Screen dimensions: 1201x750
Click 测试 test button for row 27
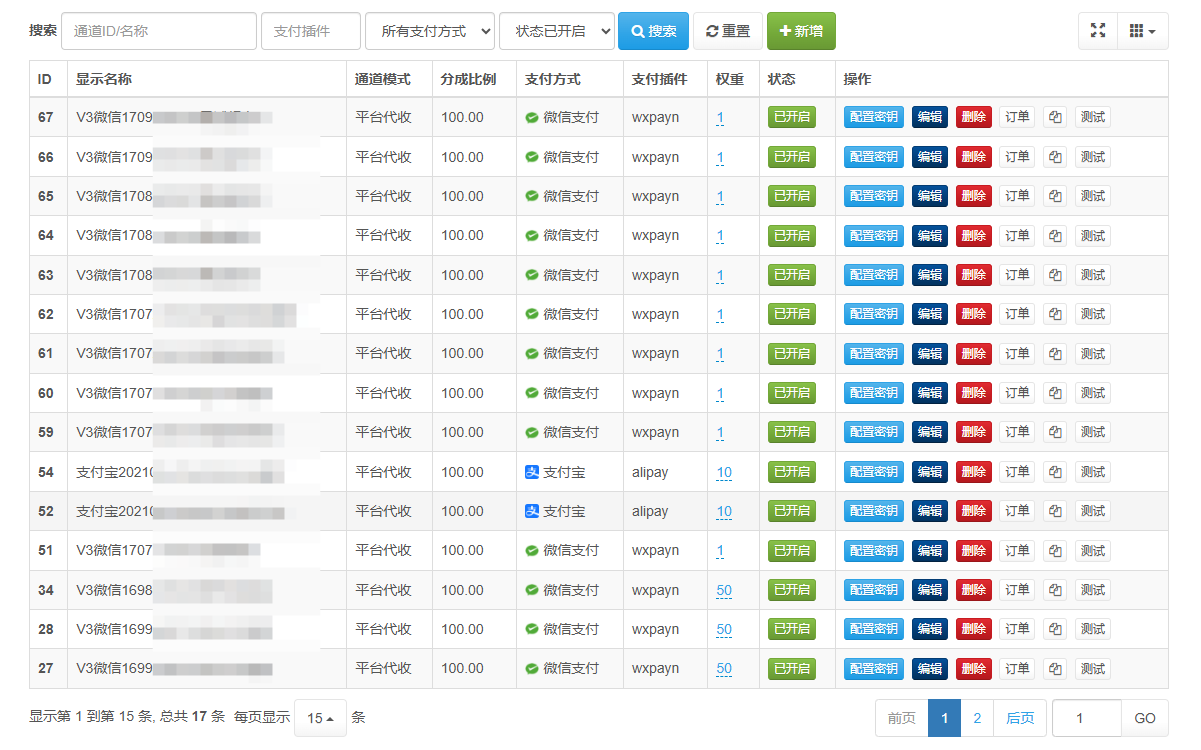(x=1093, y=669)
